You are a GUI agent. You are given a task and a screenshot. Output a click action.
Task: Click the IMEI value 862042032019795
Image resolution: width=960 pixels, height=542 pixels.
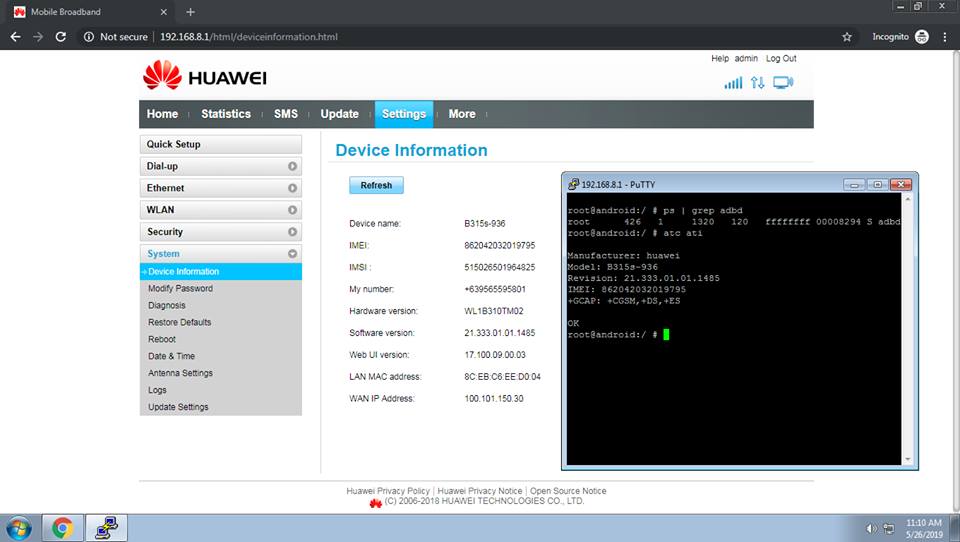pyautogui.click(x=500, y=246)
